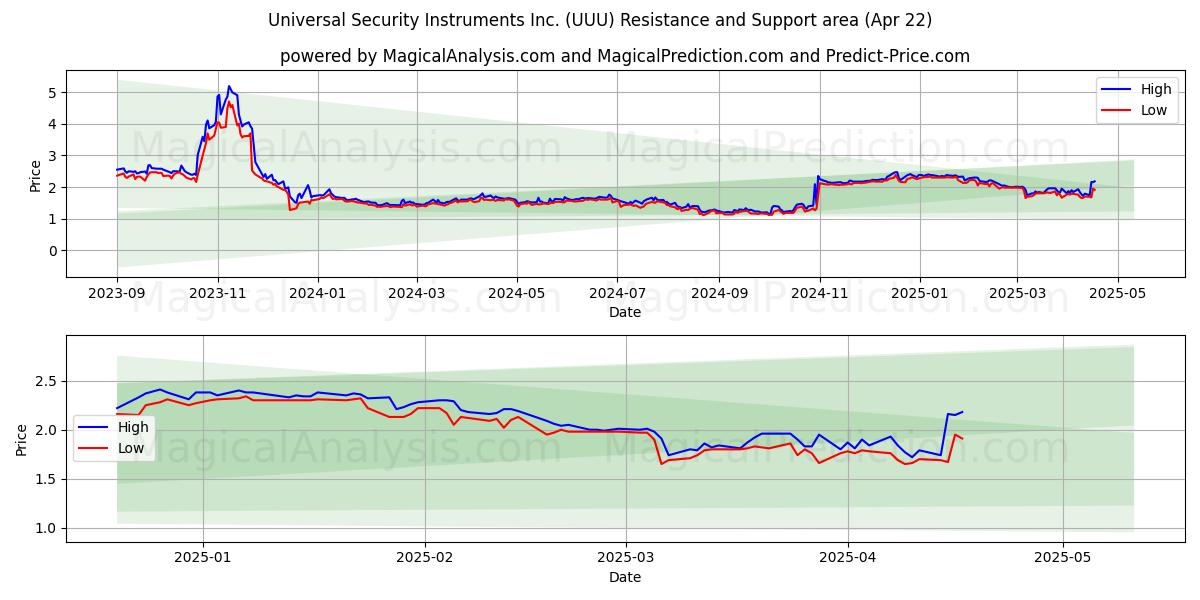
Task: Click the '1.0' tick on the lower y-axis
Action: 47,528
